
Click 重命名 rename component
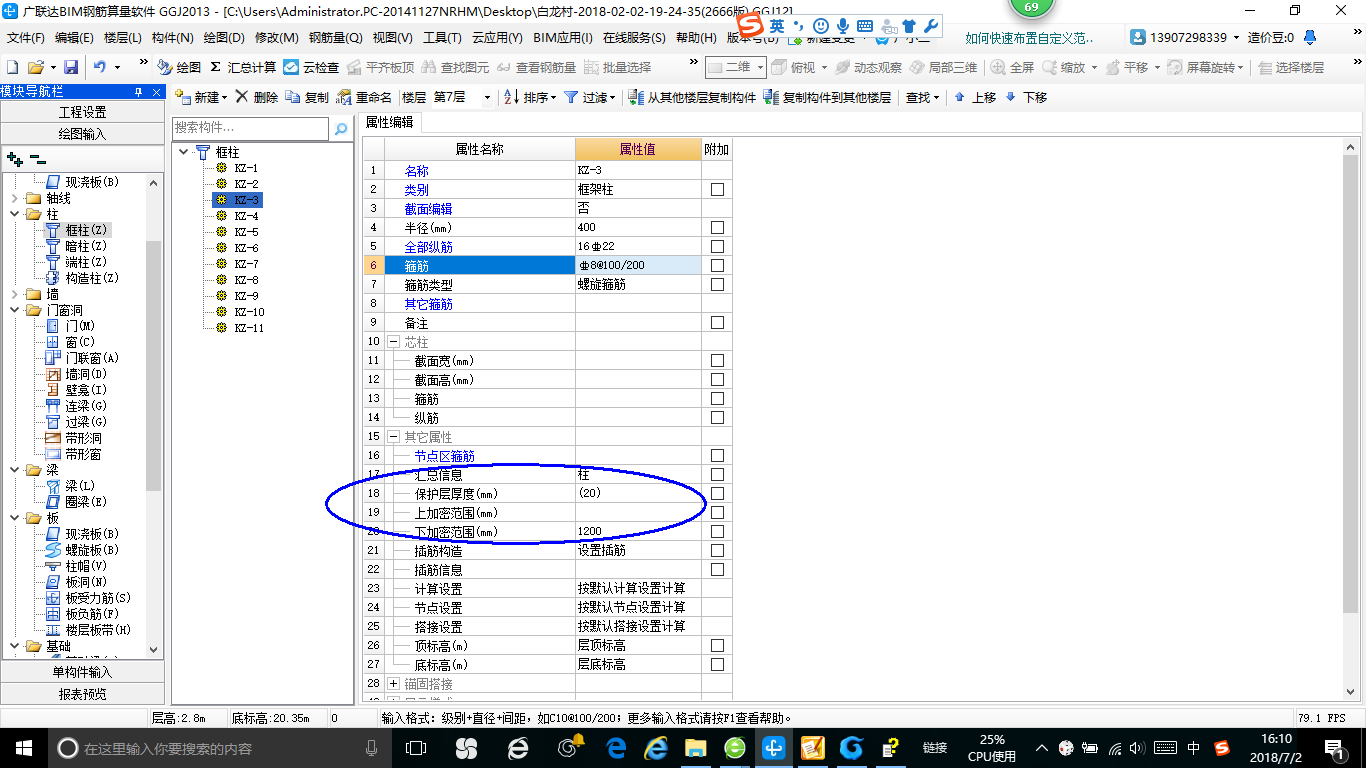(364, 97)
